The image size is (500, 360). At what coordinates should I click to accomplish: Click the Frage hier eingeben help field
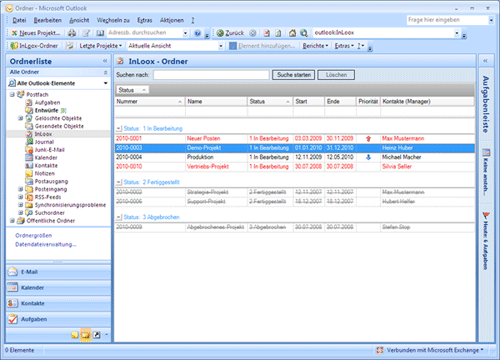[447, 20]
